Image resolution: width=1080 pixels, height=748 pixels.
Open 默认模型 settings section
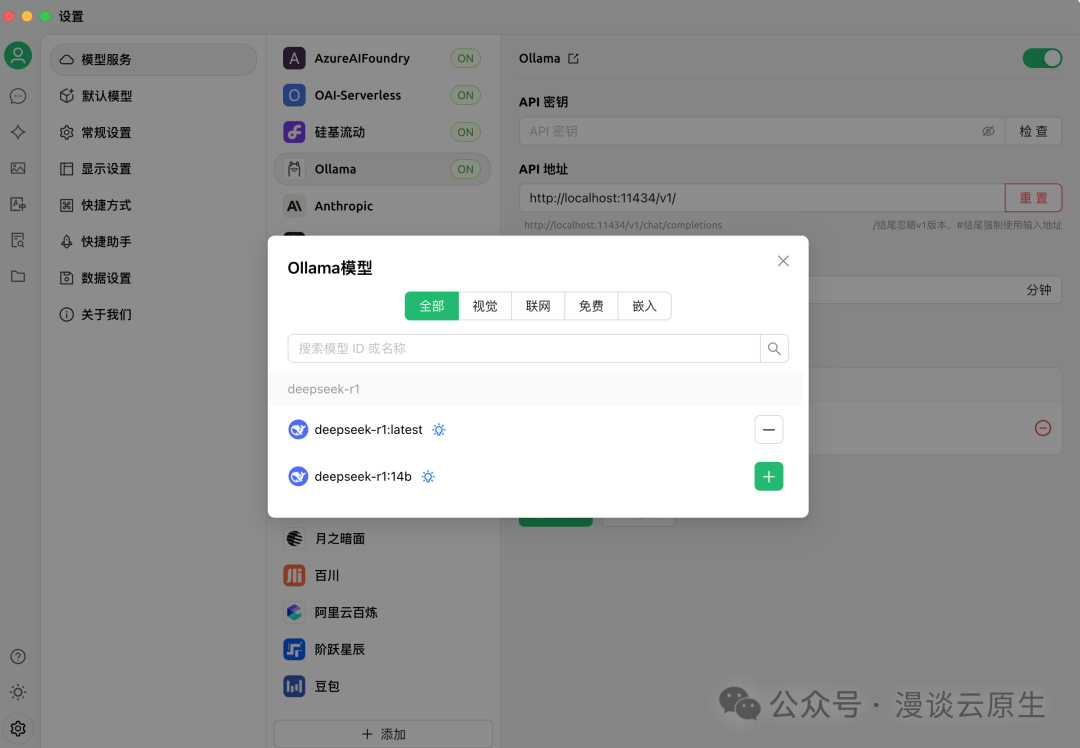click(154, 96)
